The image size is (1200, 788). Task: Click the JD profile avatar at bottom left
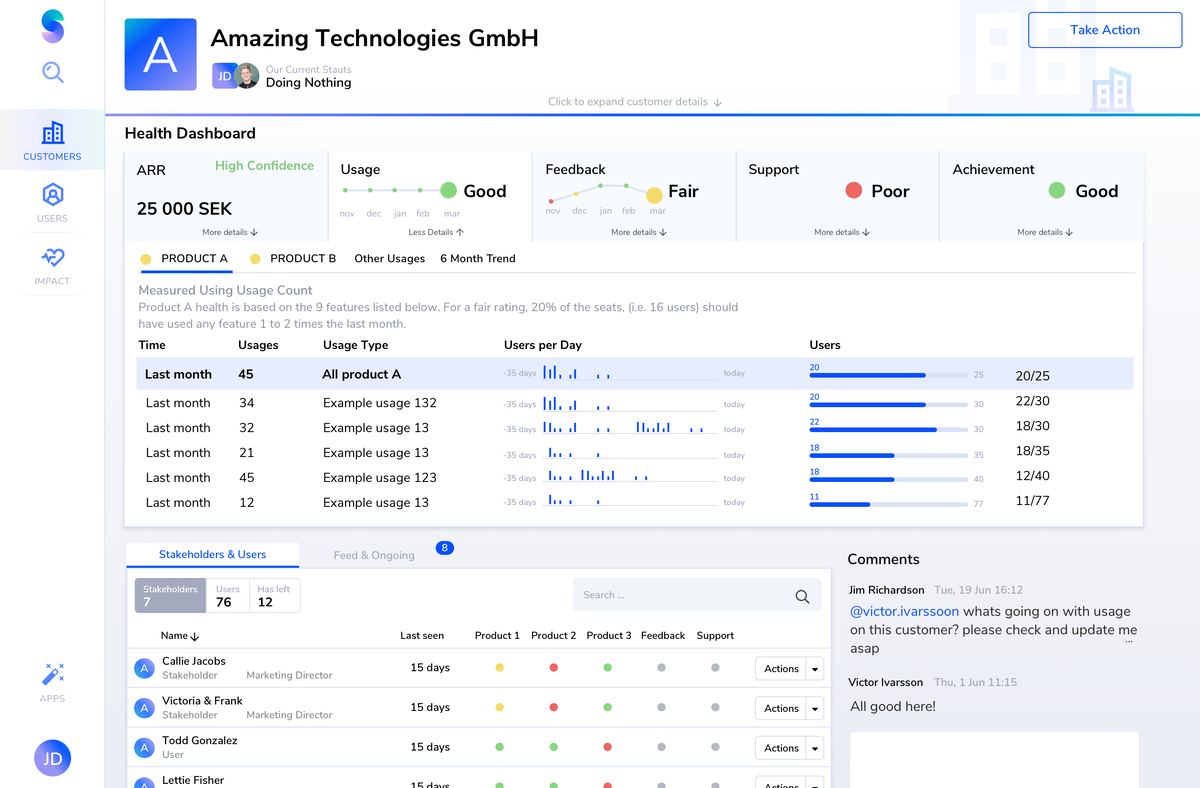[52, 758]
